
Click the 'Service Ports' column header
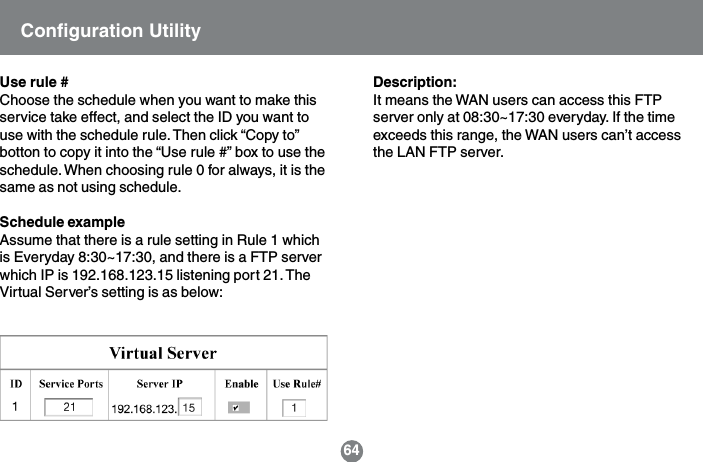click(x=71, y=384)
